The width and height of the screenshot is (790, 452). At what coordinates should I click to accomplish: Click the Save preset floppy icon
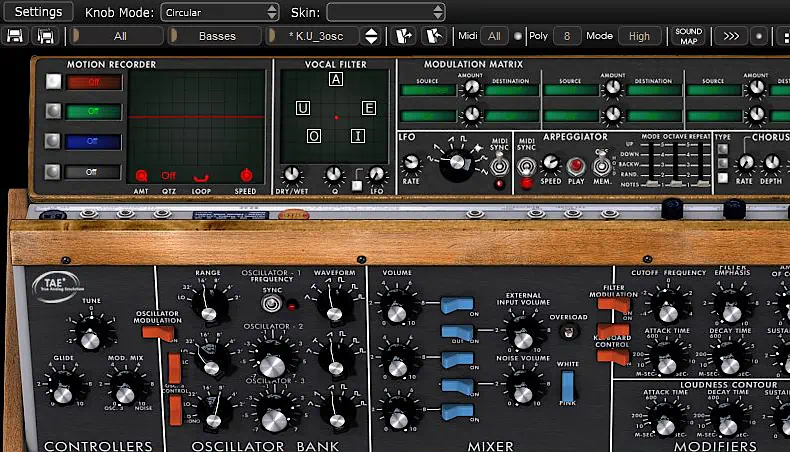[15, 36]
